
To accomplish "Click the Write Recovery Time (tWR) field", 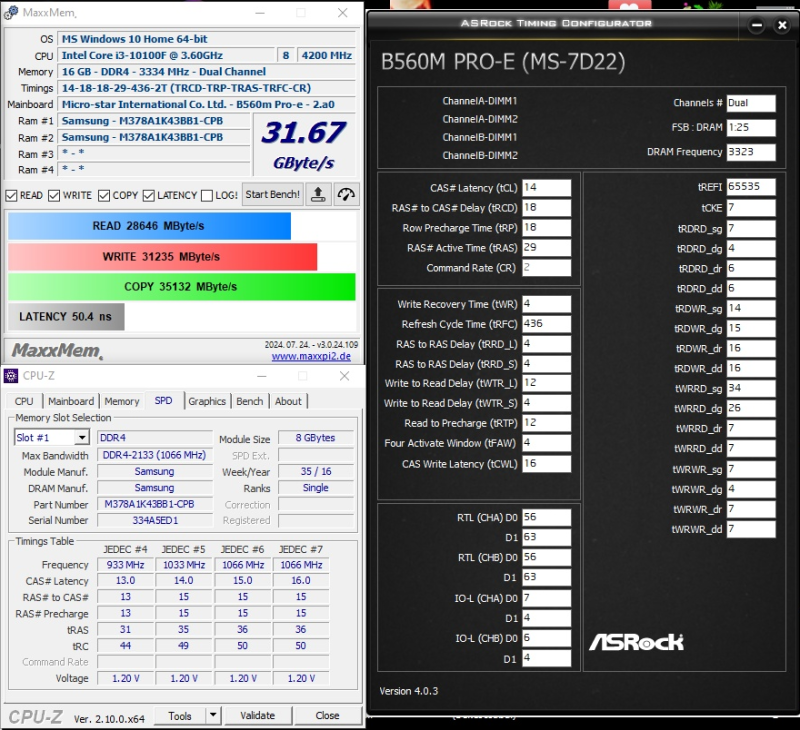I will coord(546,304).
